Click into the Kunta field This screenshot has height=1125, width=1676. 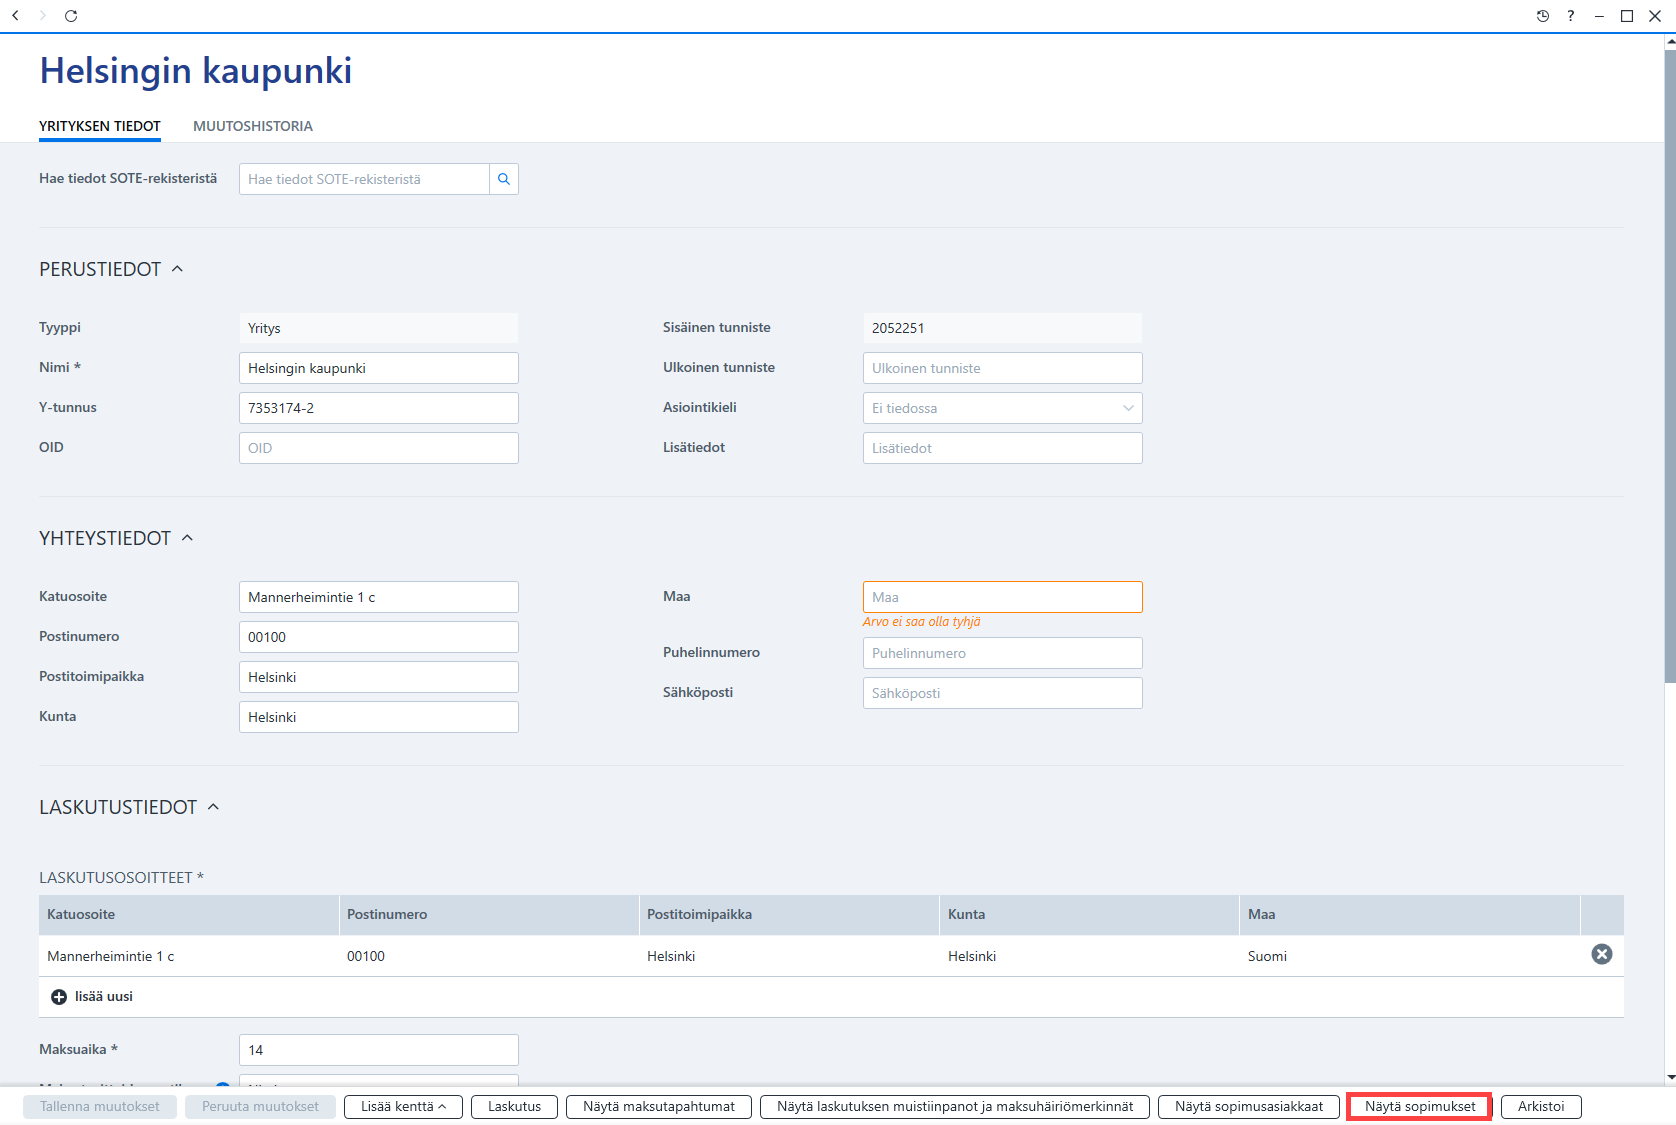(x=379, y=717)
